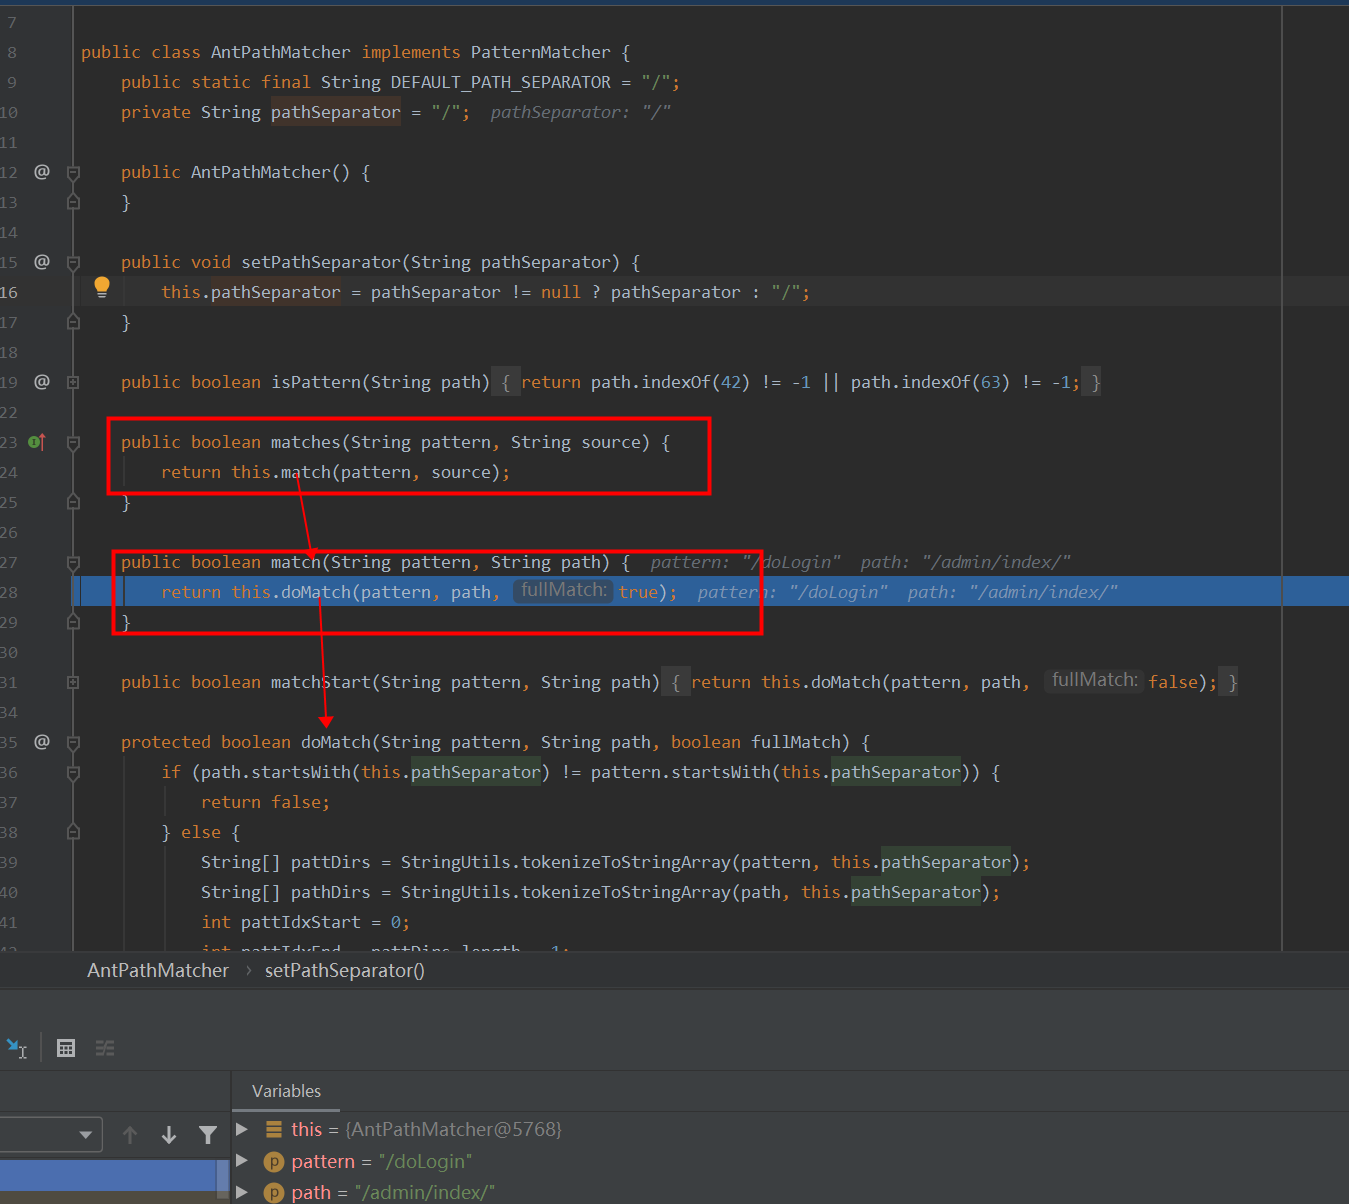Click the @ gutter icon beside isPattern
Viewport: 1349px width, 1204px height.
[x=42, y=382]
